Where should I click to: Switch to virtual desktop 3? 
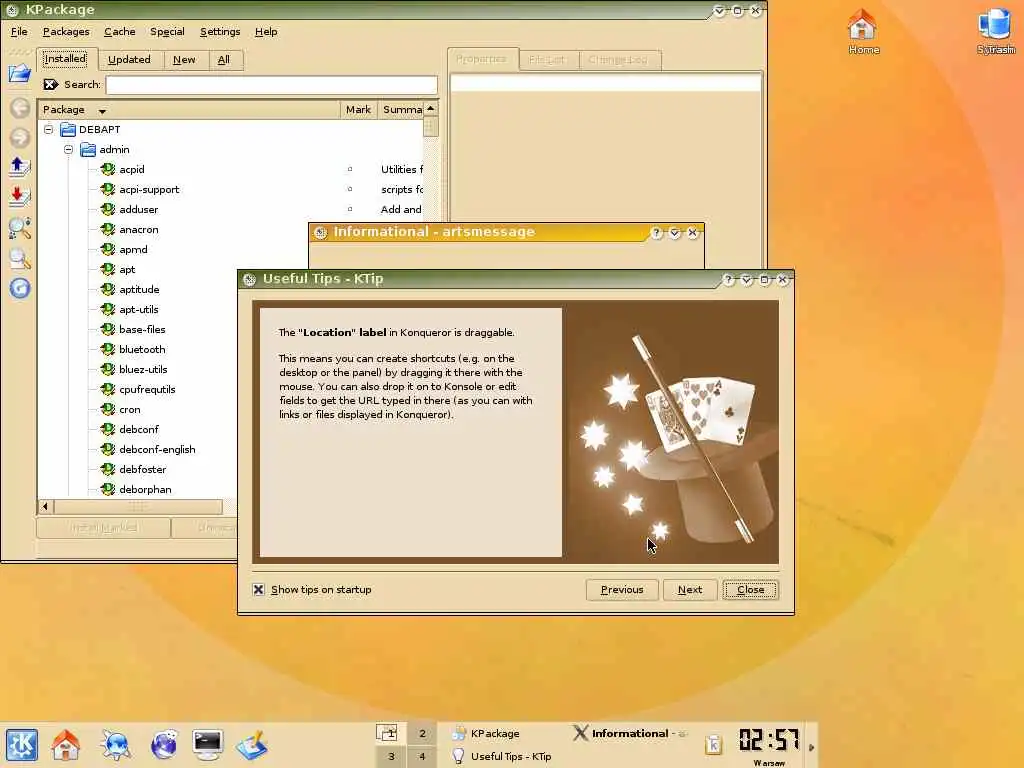tap(391, 756)
